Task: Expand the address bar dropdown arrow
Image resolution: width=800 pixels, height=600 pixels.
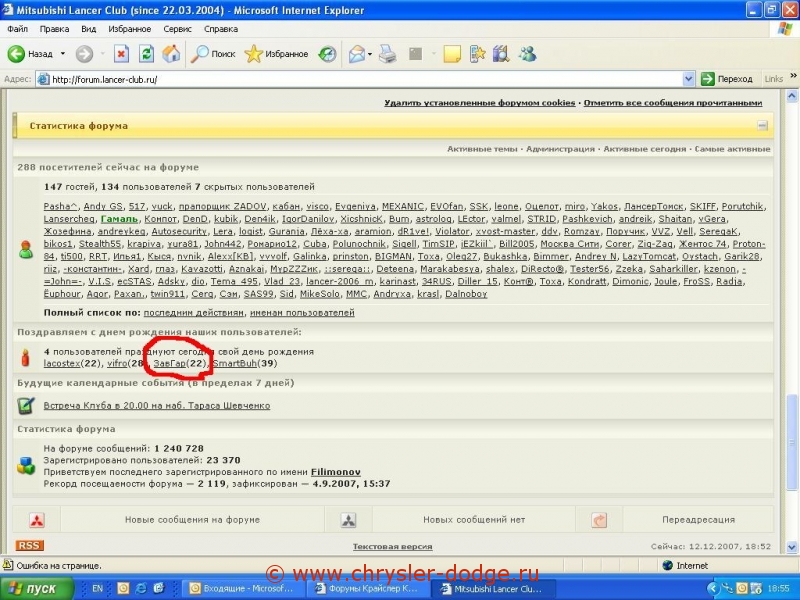Action: point(688,79)
